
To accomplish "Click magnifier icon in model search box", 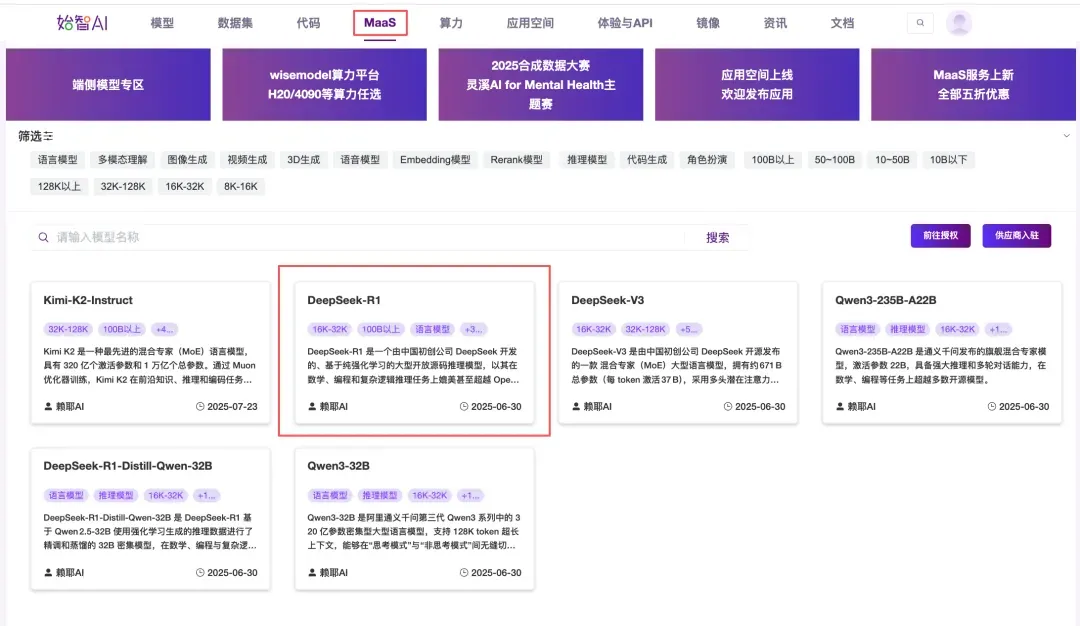I will point(43,238).
